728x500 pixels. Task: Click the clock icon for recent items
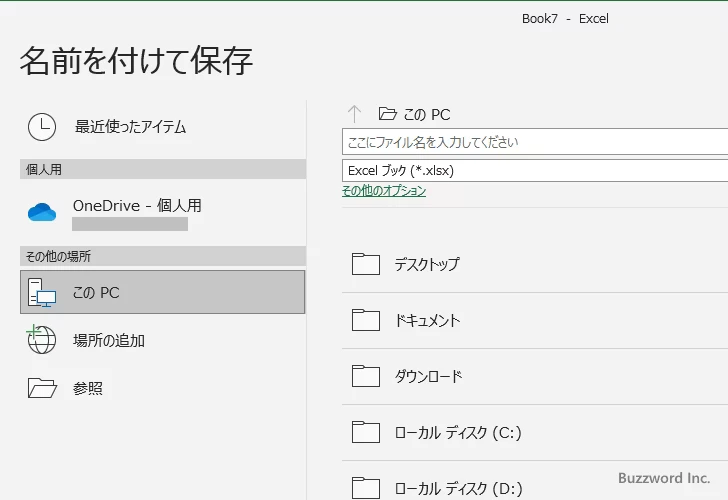coord(42,127)
